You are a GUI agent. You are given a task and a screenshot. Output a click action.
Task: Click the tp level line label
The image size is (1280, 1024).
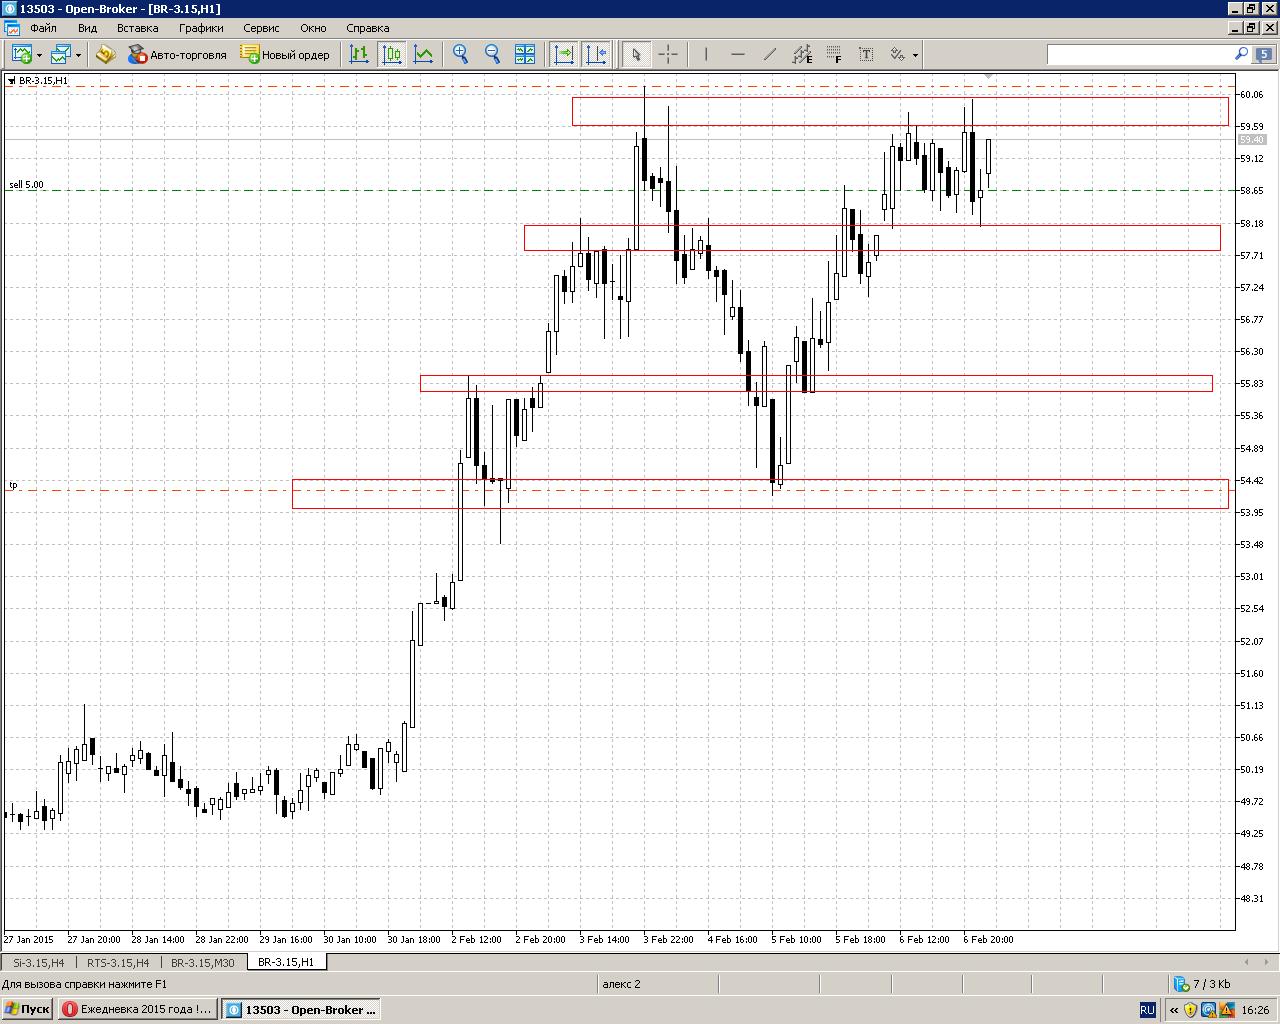(13, 485)
